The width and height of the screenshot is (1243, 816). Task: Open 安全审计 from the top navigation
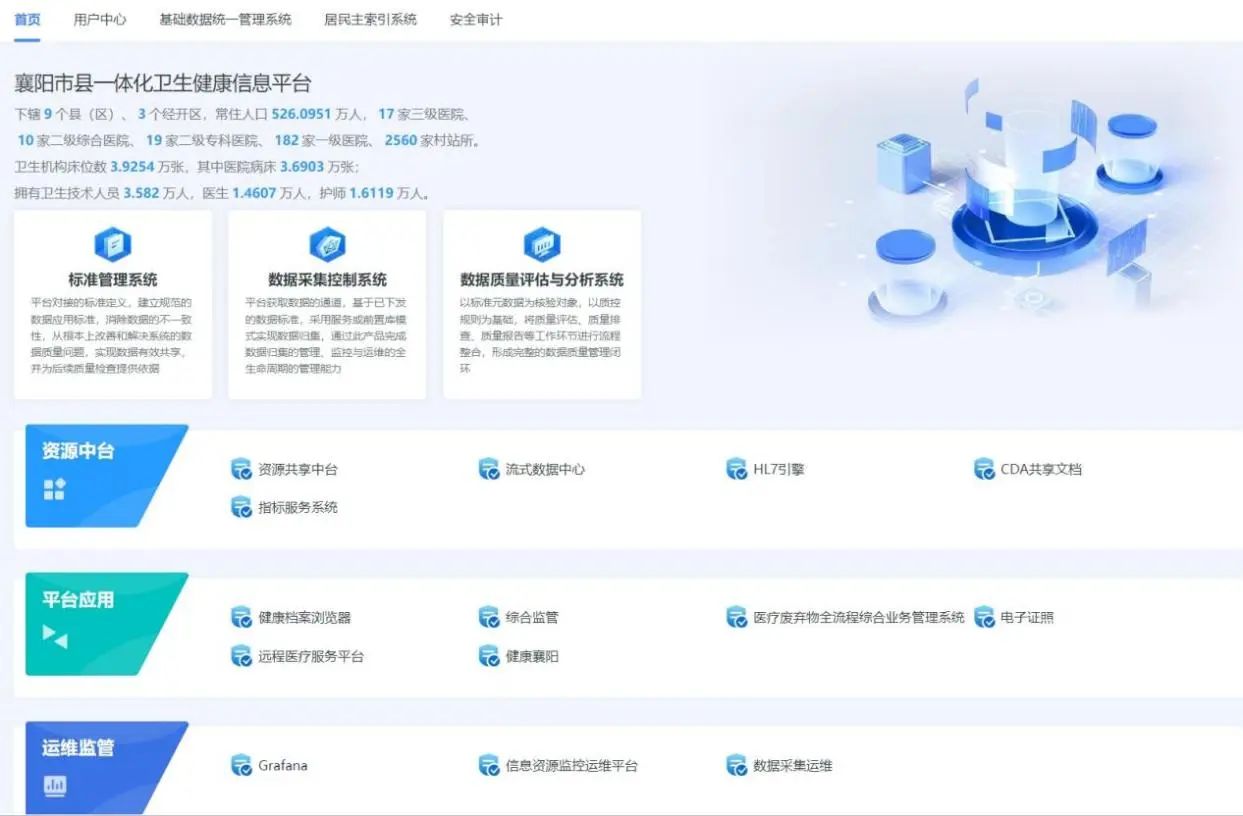click(x=474, y=17)
